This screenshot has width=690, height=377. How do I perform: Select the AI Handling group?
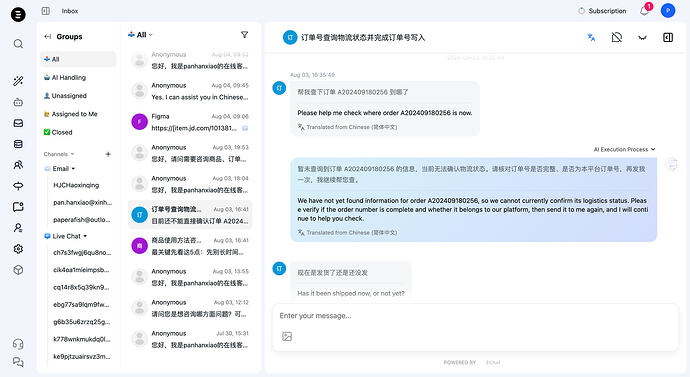[78, 77]
